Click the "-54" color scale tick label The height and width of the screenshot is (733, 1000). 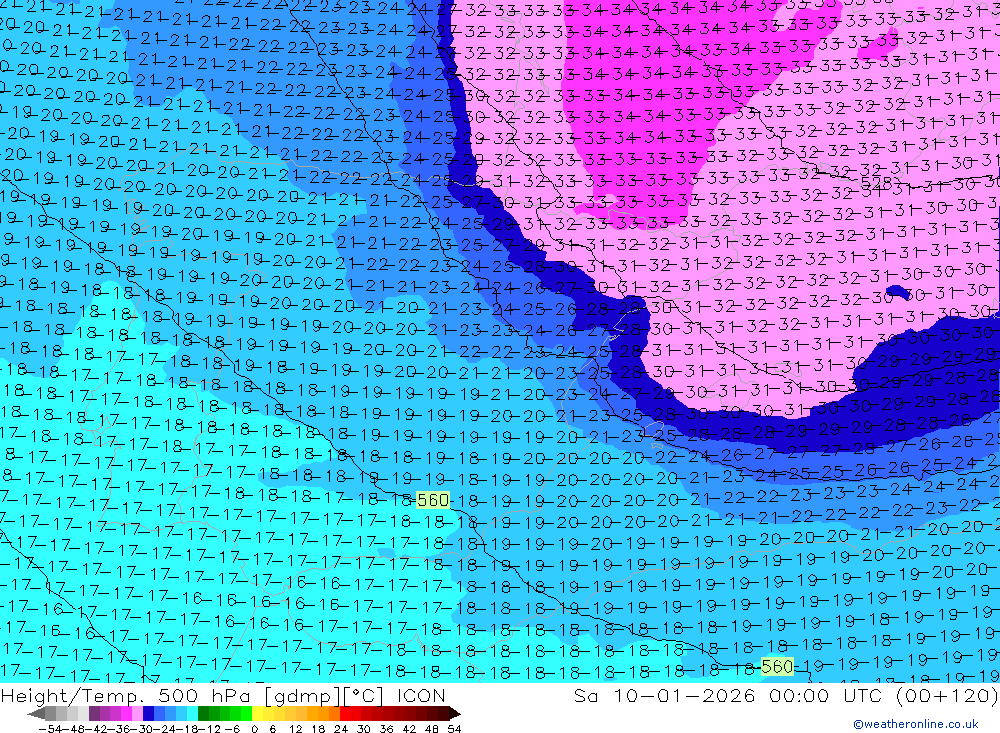coord(50,729)
